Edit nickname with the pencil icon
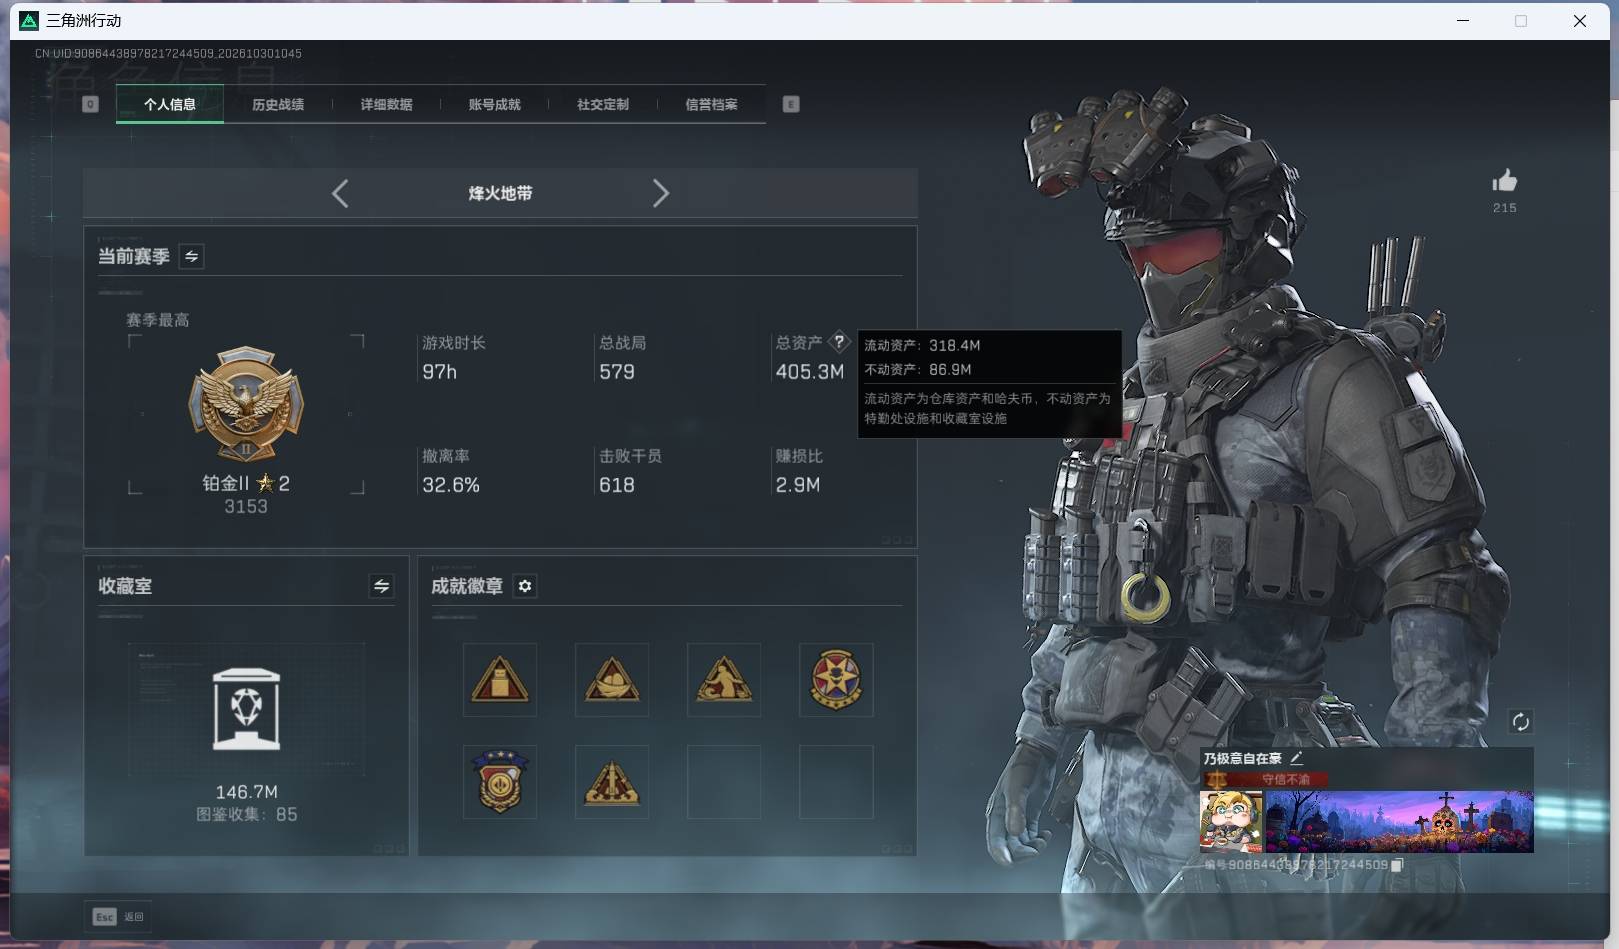 point(1296,758)
